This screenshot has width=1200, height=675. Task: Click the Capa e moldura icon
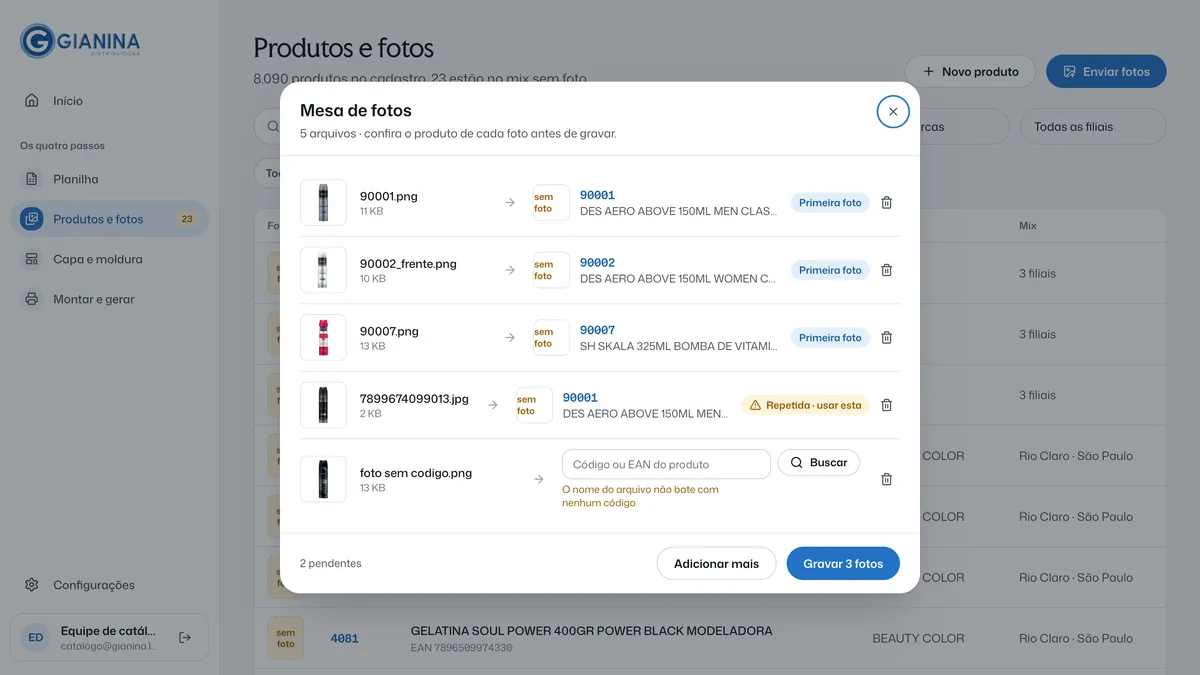(32, 259)
